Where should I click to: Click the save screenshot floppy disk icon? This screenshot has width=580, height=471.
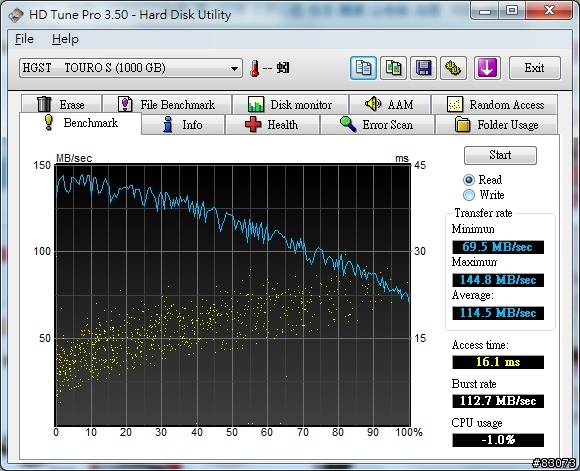(423, 68)
